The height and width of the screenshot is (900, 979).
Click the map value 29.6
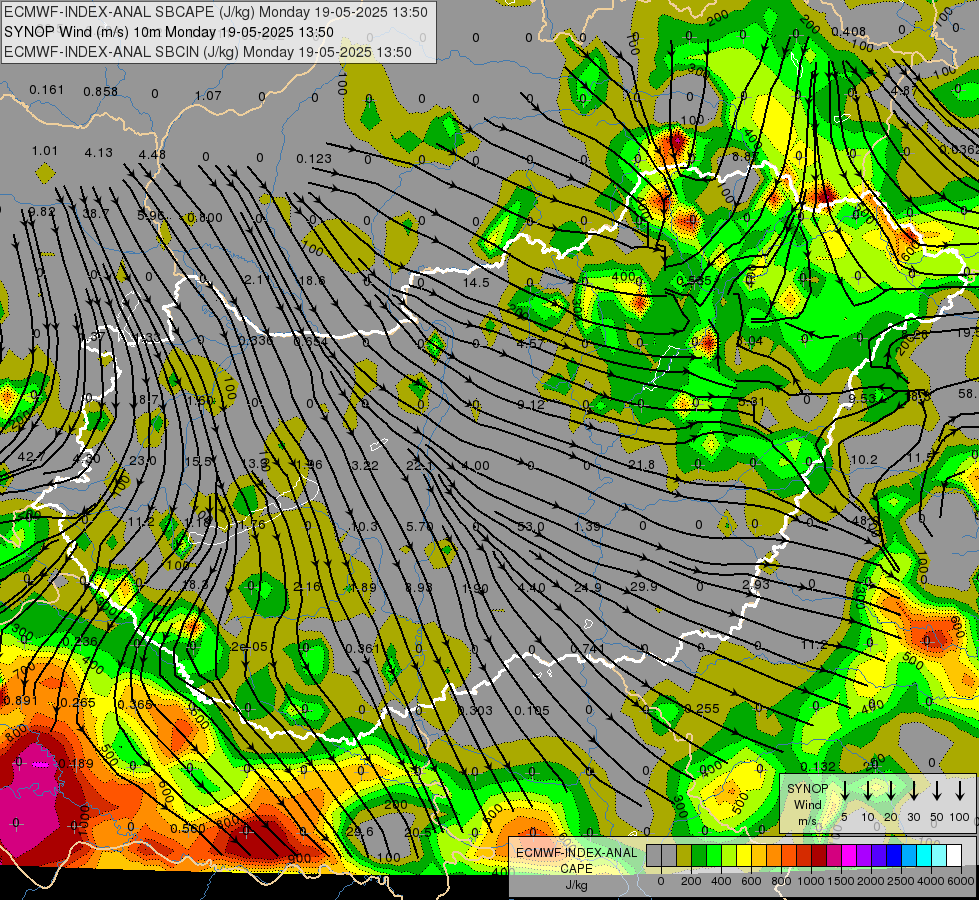(360, 831)
